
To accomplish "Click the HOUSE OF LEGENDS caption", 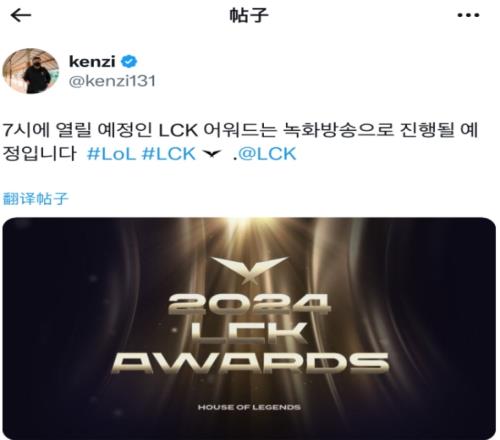I will [x=249, y=407].
